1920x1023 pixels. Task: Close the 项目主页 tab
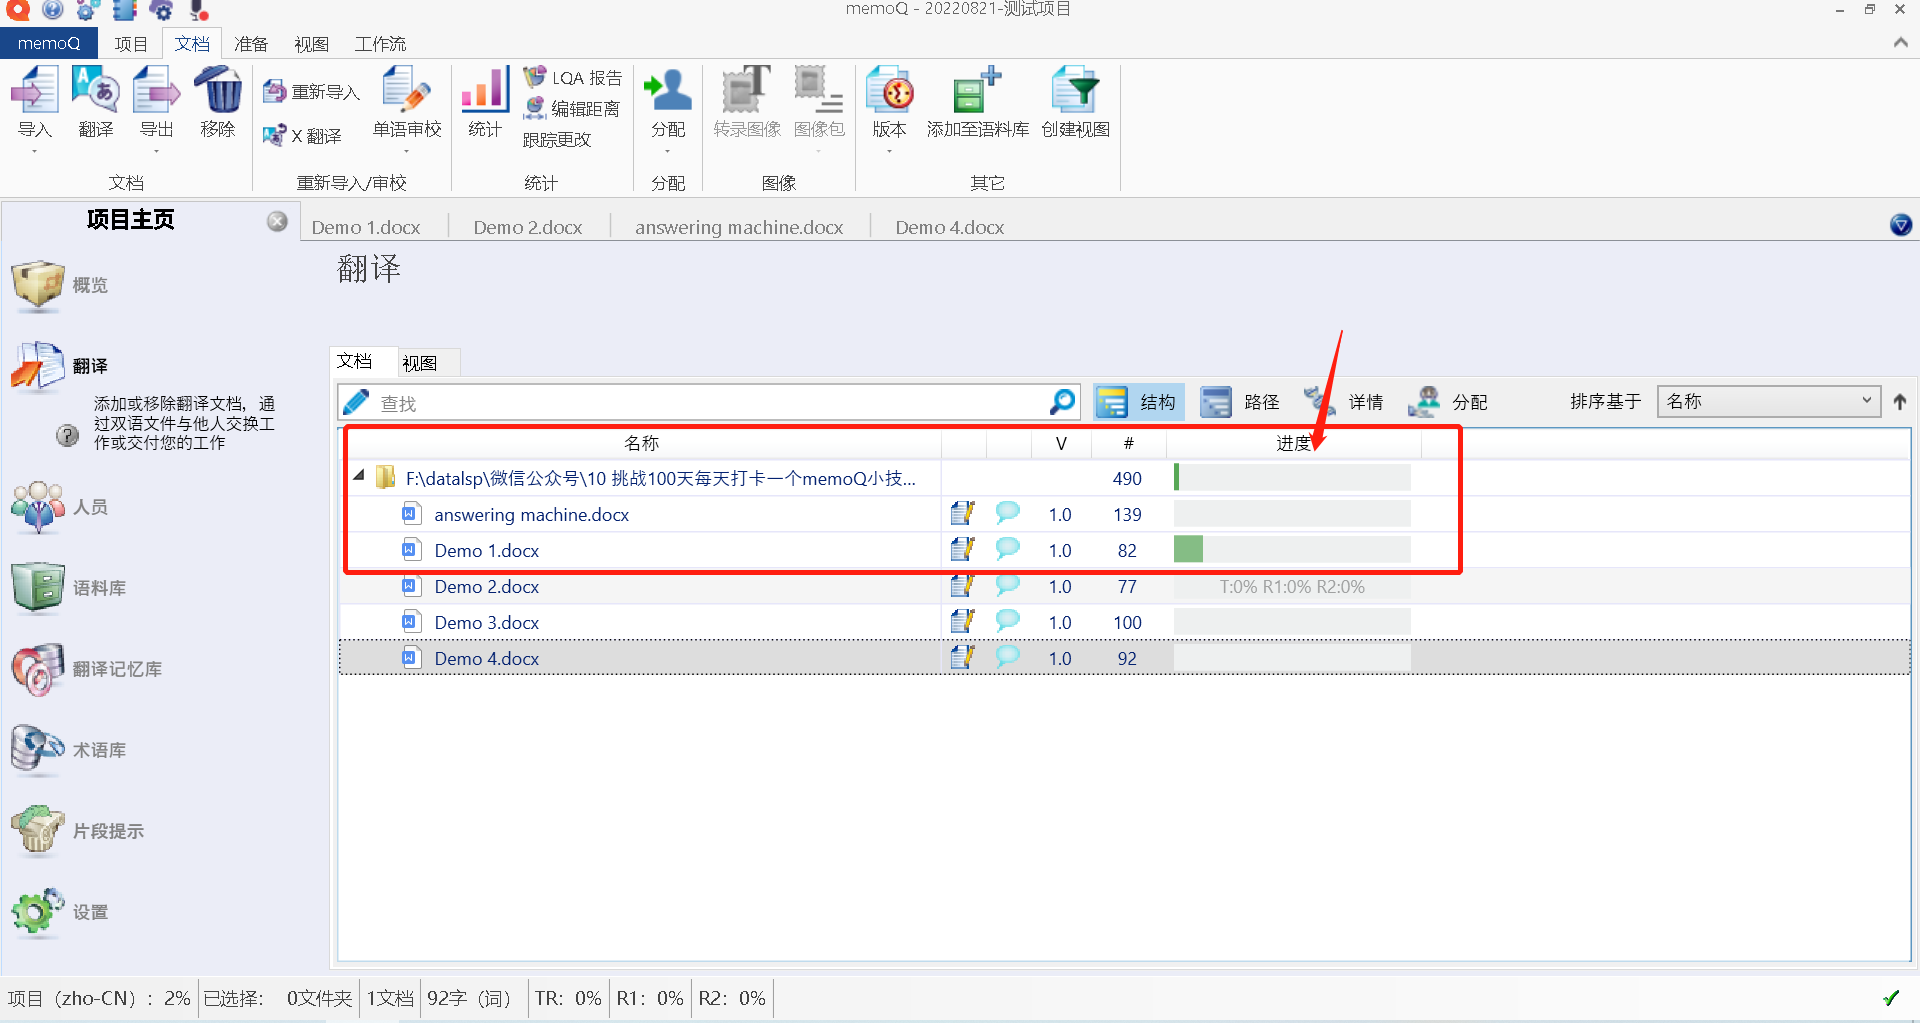click(x=277, y=221)
